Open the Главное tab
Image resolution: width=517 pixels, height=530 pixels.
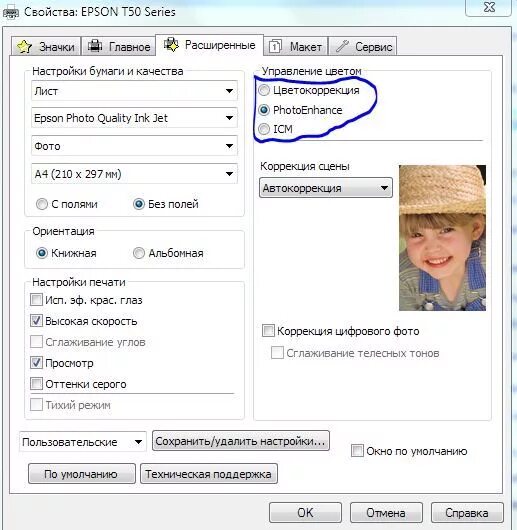(x=119, y=46)
